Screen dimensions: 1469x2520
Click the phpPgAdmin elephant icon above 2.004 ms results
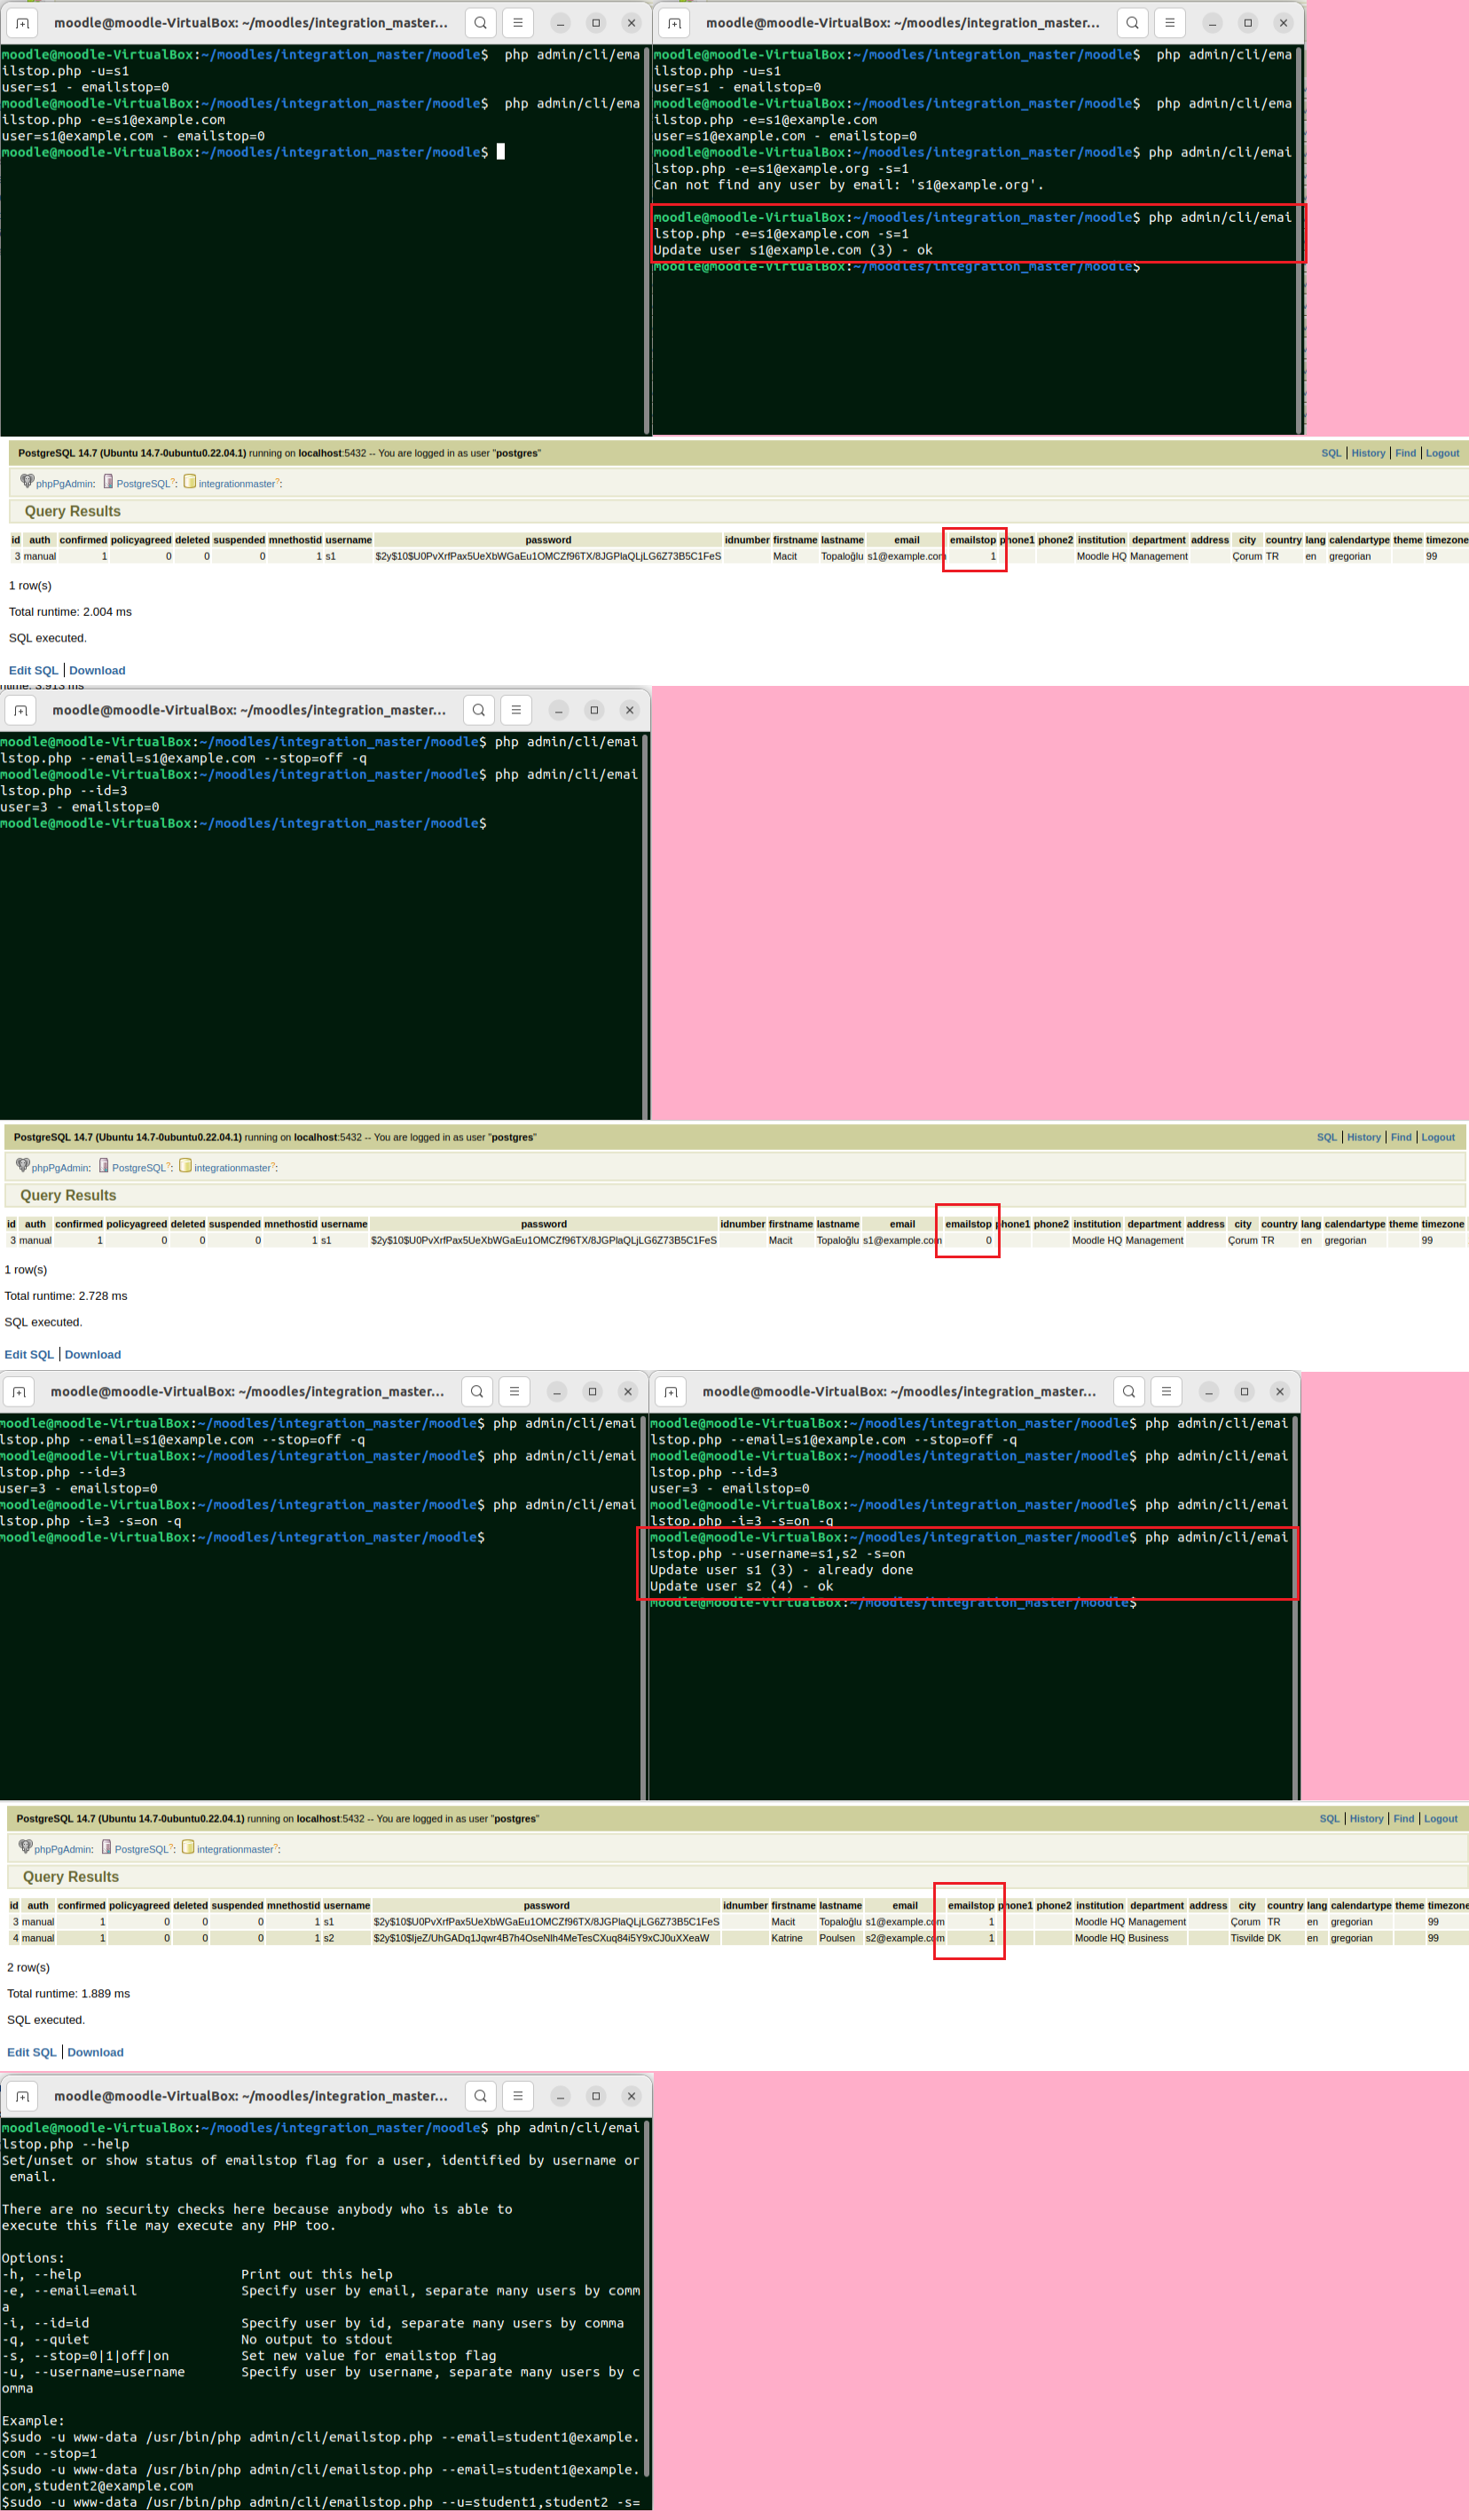(27, 481)
